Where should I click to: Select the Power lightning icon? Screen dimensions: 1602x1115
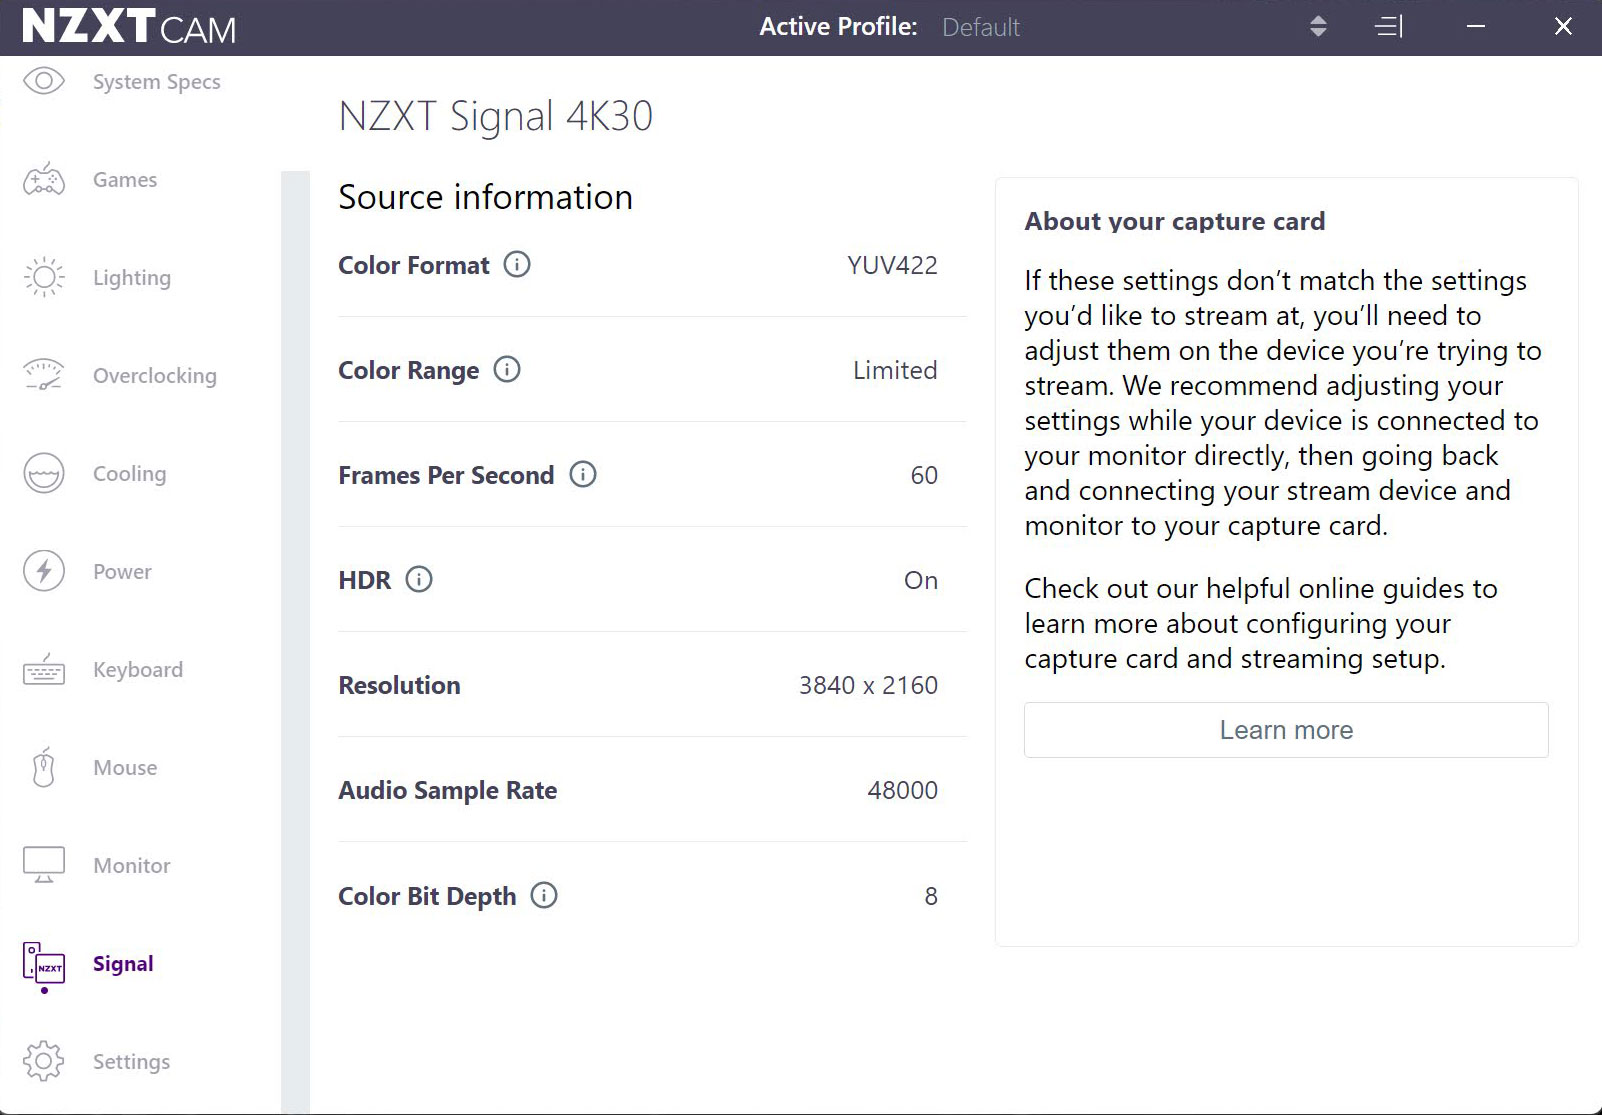click(44, 571)
